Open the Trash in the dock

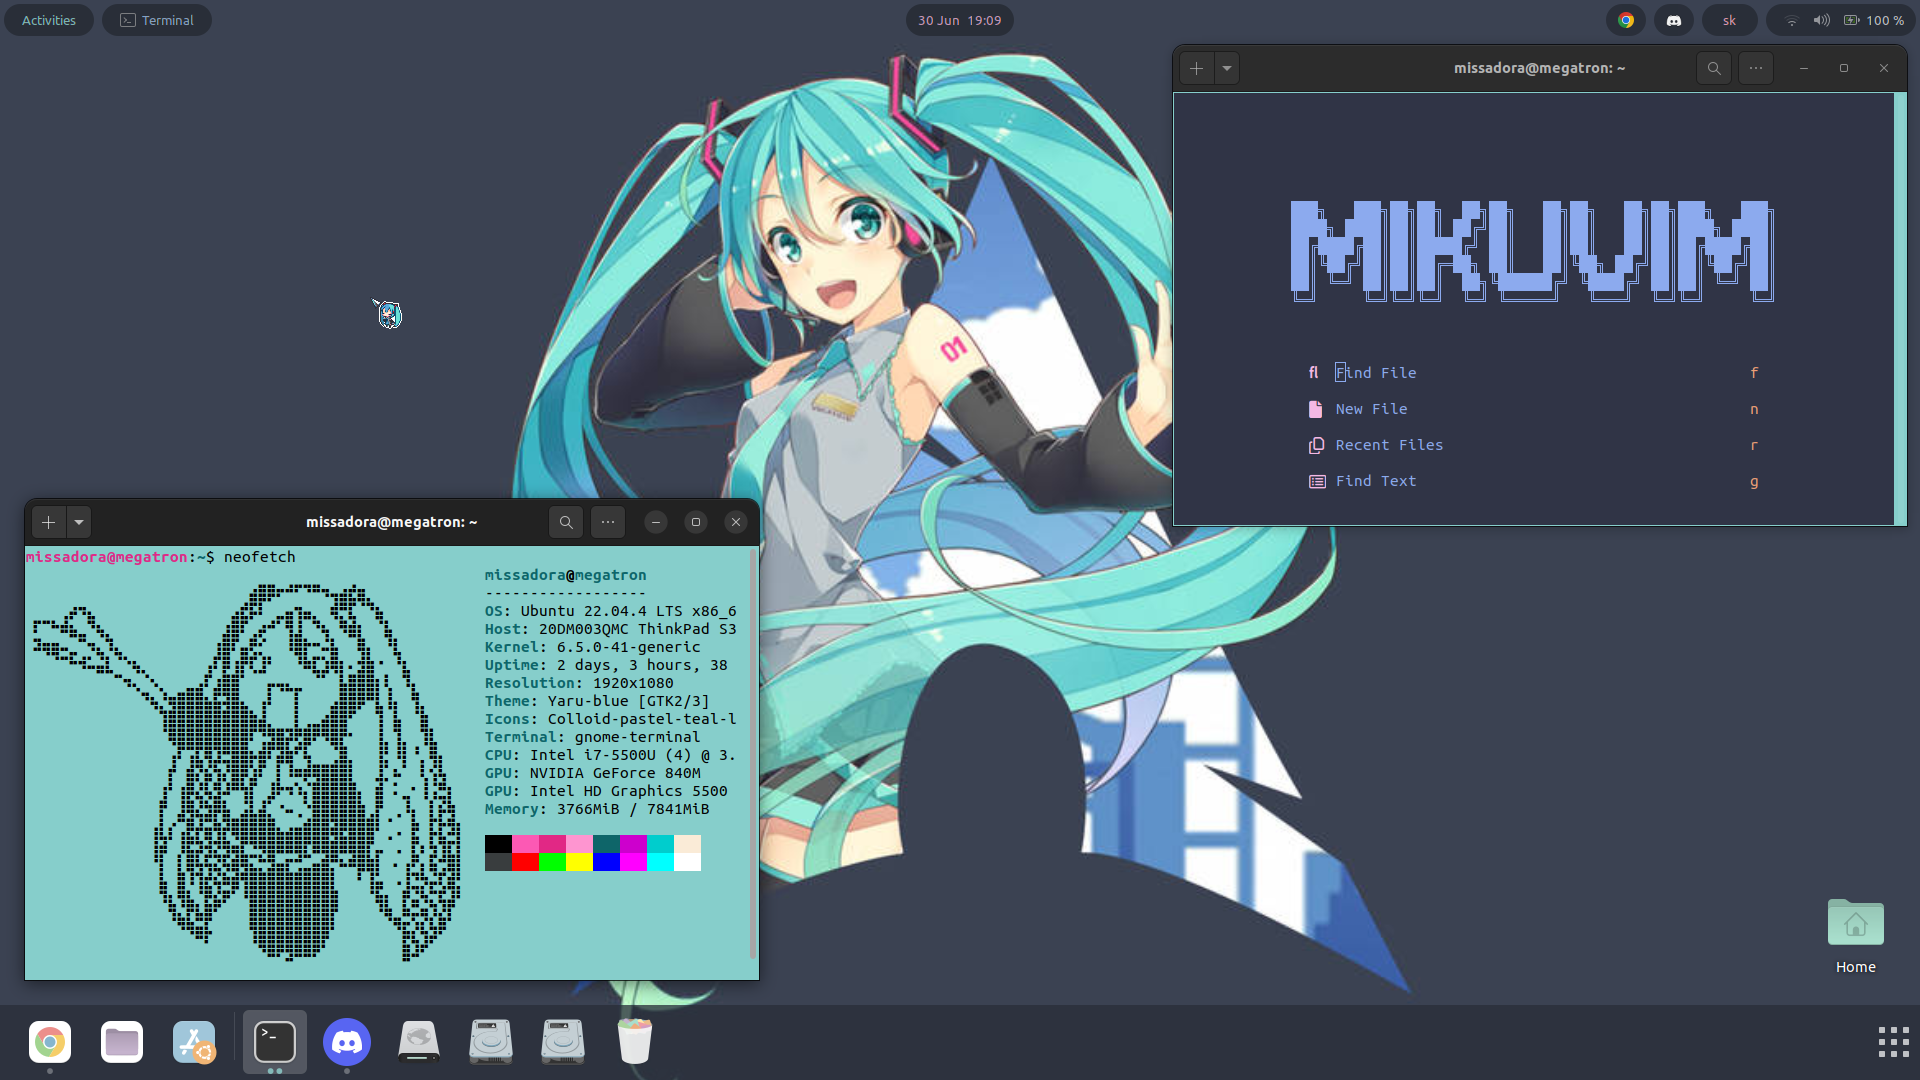point(635,1042)
